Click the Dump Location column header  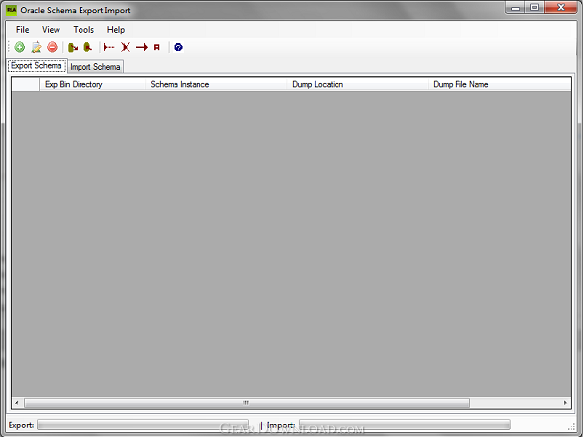click(358, 85)
